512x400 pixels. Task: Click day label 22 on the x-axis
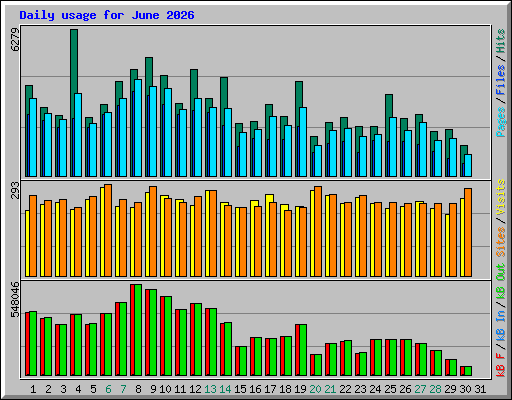(345, 389)
